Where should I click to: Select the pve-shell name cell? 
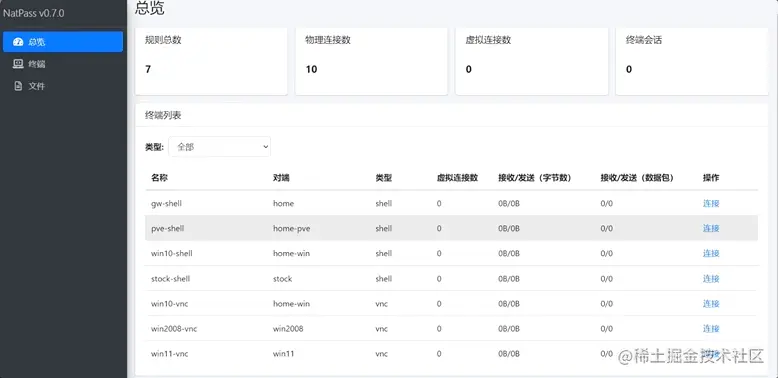(168, 228)
